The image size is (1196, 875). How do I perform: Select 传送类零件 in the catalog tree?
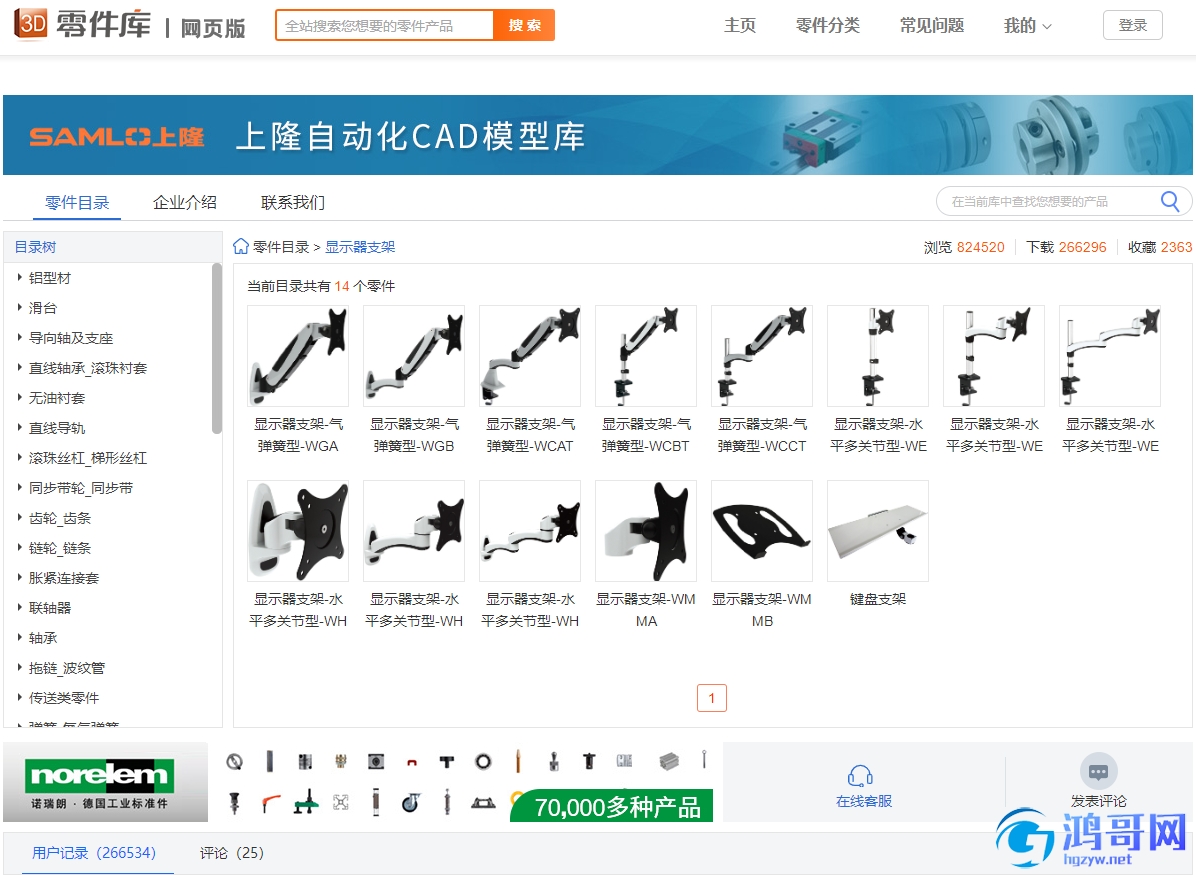(64, 698)
